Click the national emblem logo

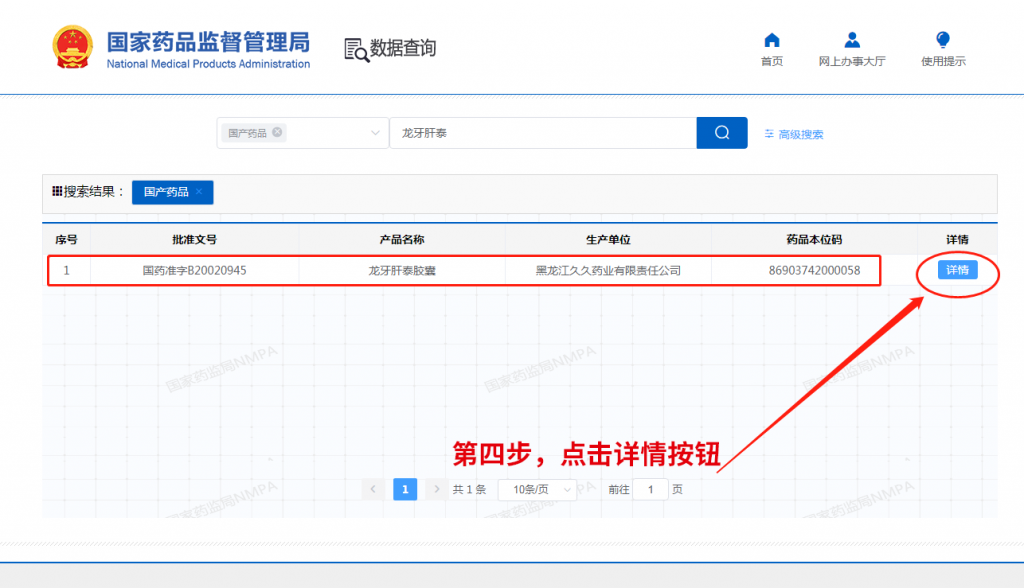(72, 47)
